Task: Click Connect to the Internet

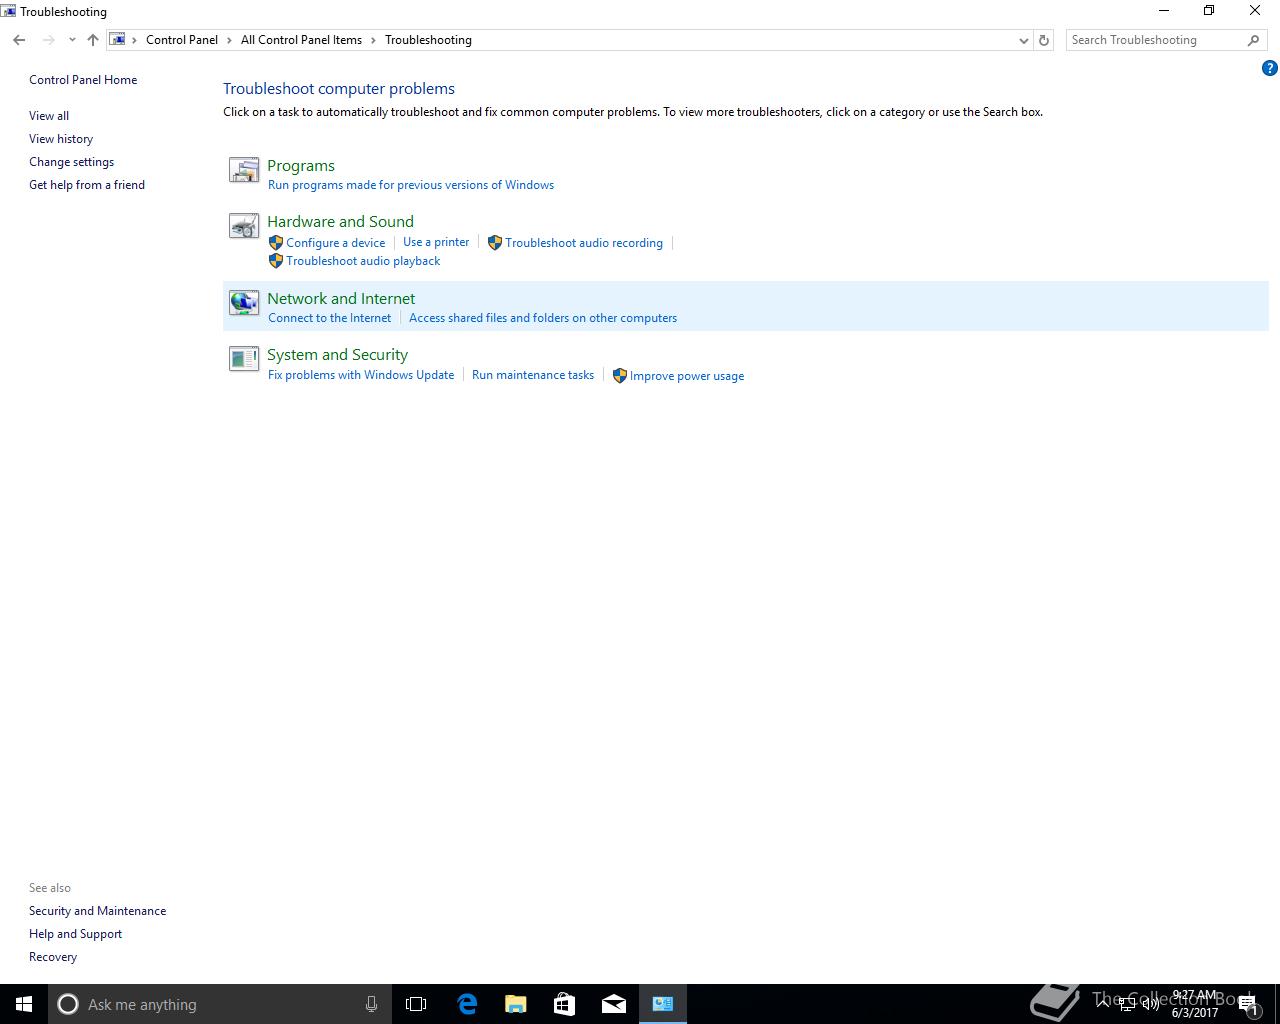Action: click(x=330, y=318)
